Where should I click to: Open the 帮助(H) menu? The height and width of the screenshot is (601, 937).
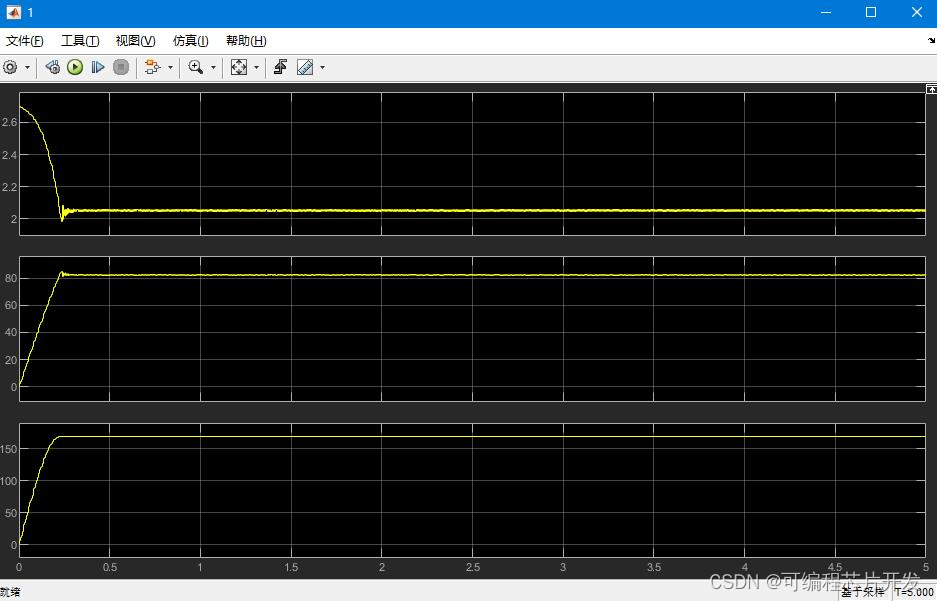click(x=246, y=41)
